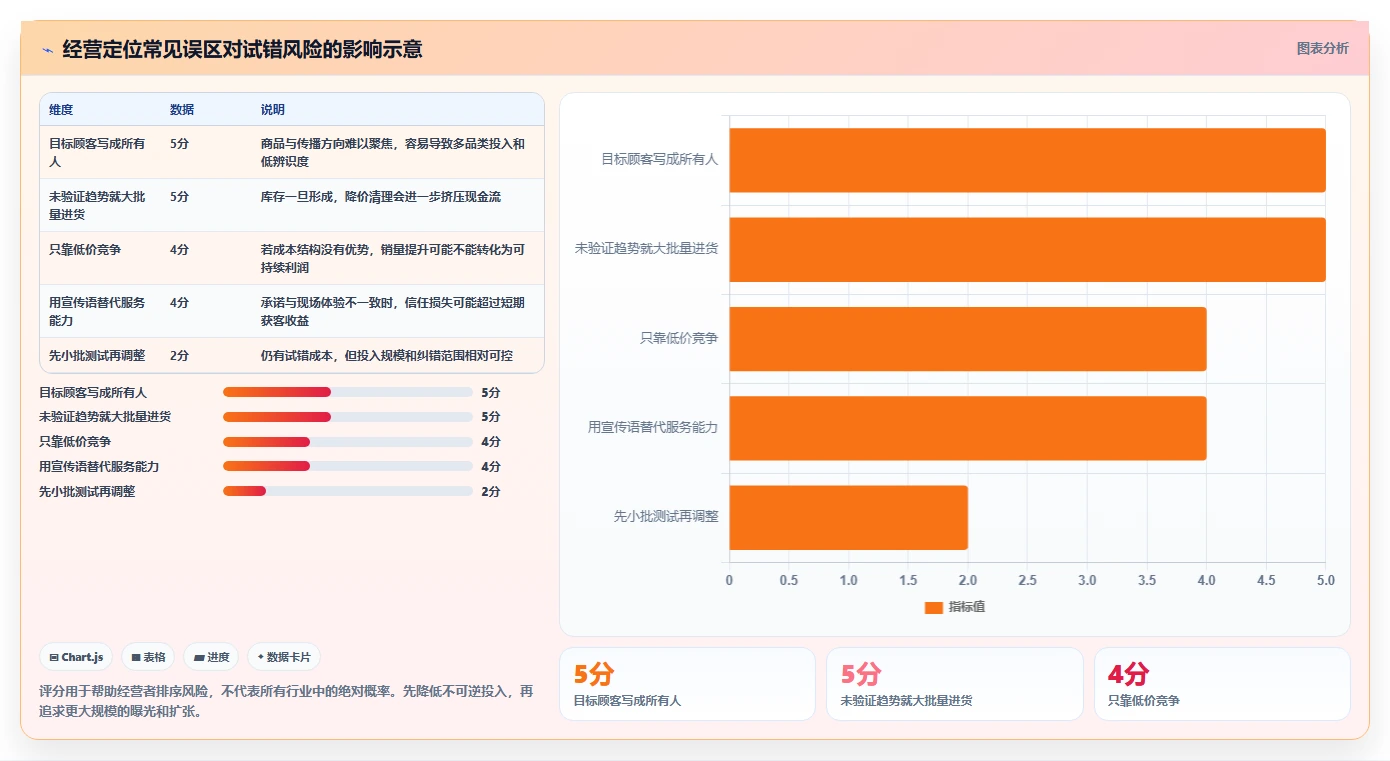Click the 用宣传语替代服务能力 progress bar

tap(348, 466)
